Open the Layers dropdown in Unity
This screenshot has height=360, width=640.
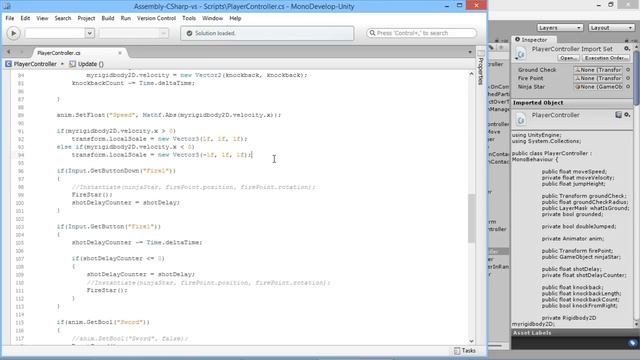(560, 28)
